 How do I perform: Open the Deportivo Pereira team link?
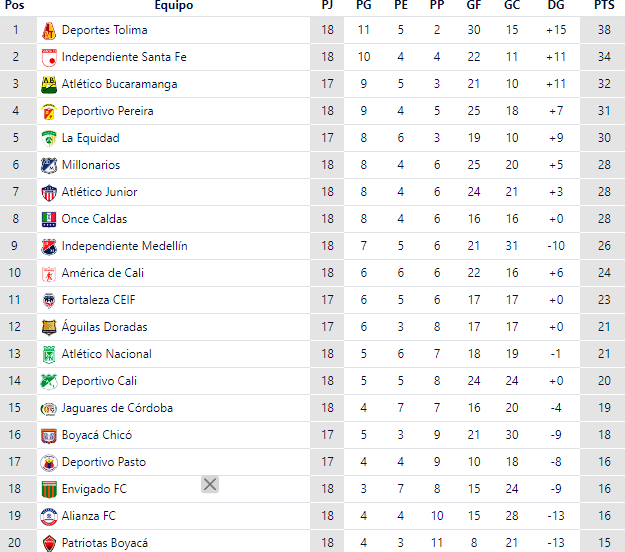(107, 111)
